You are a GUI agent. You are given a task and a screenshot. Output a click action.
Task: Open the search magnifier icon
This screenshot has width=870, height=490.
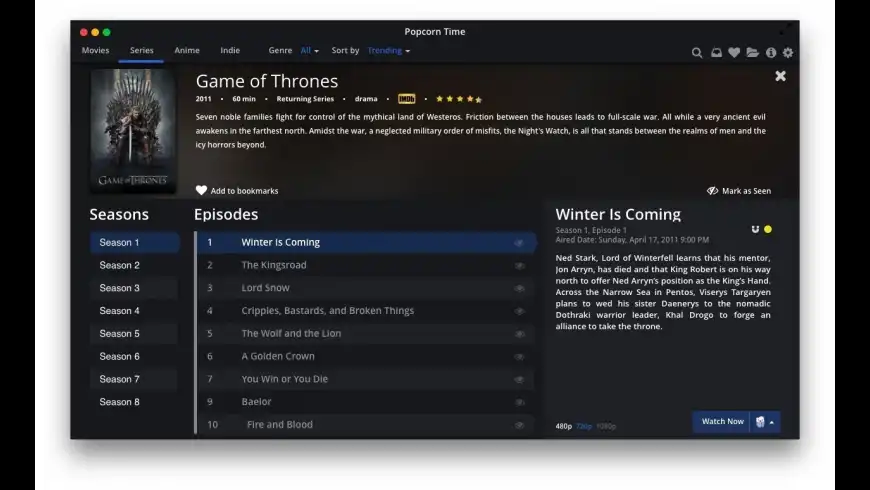tap(697, 53)
